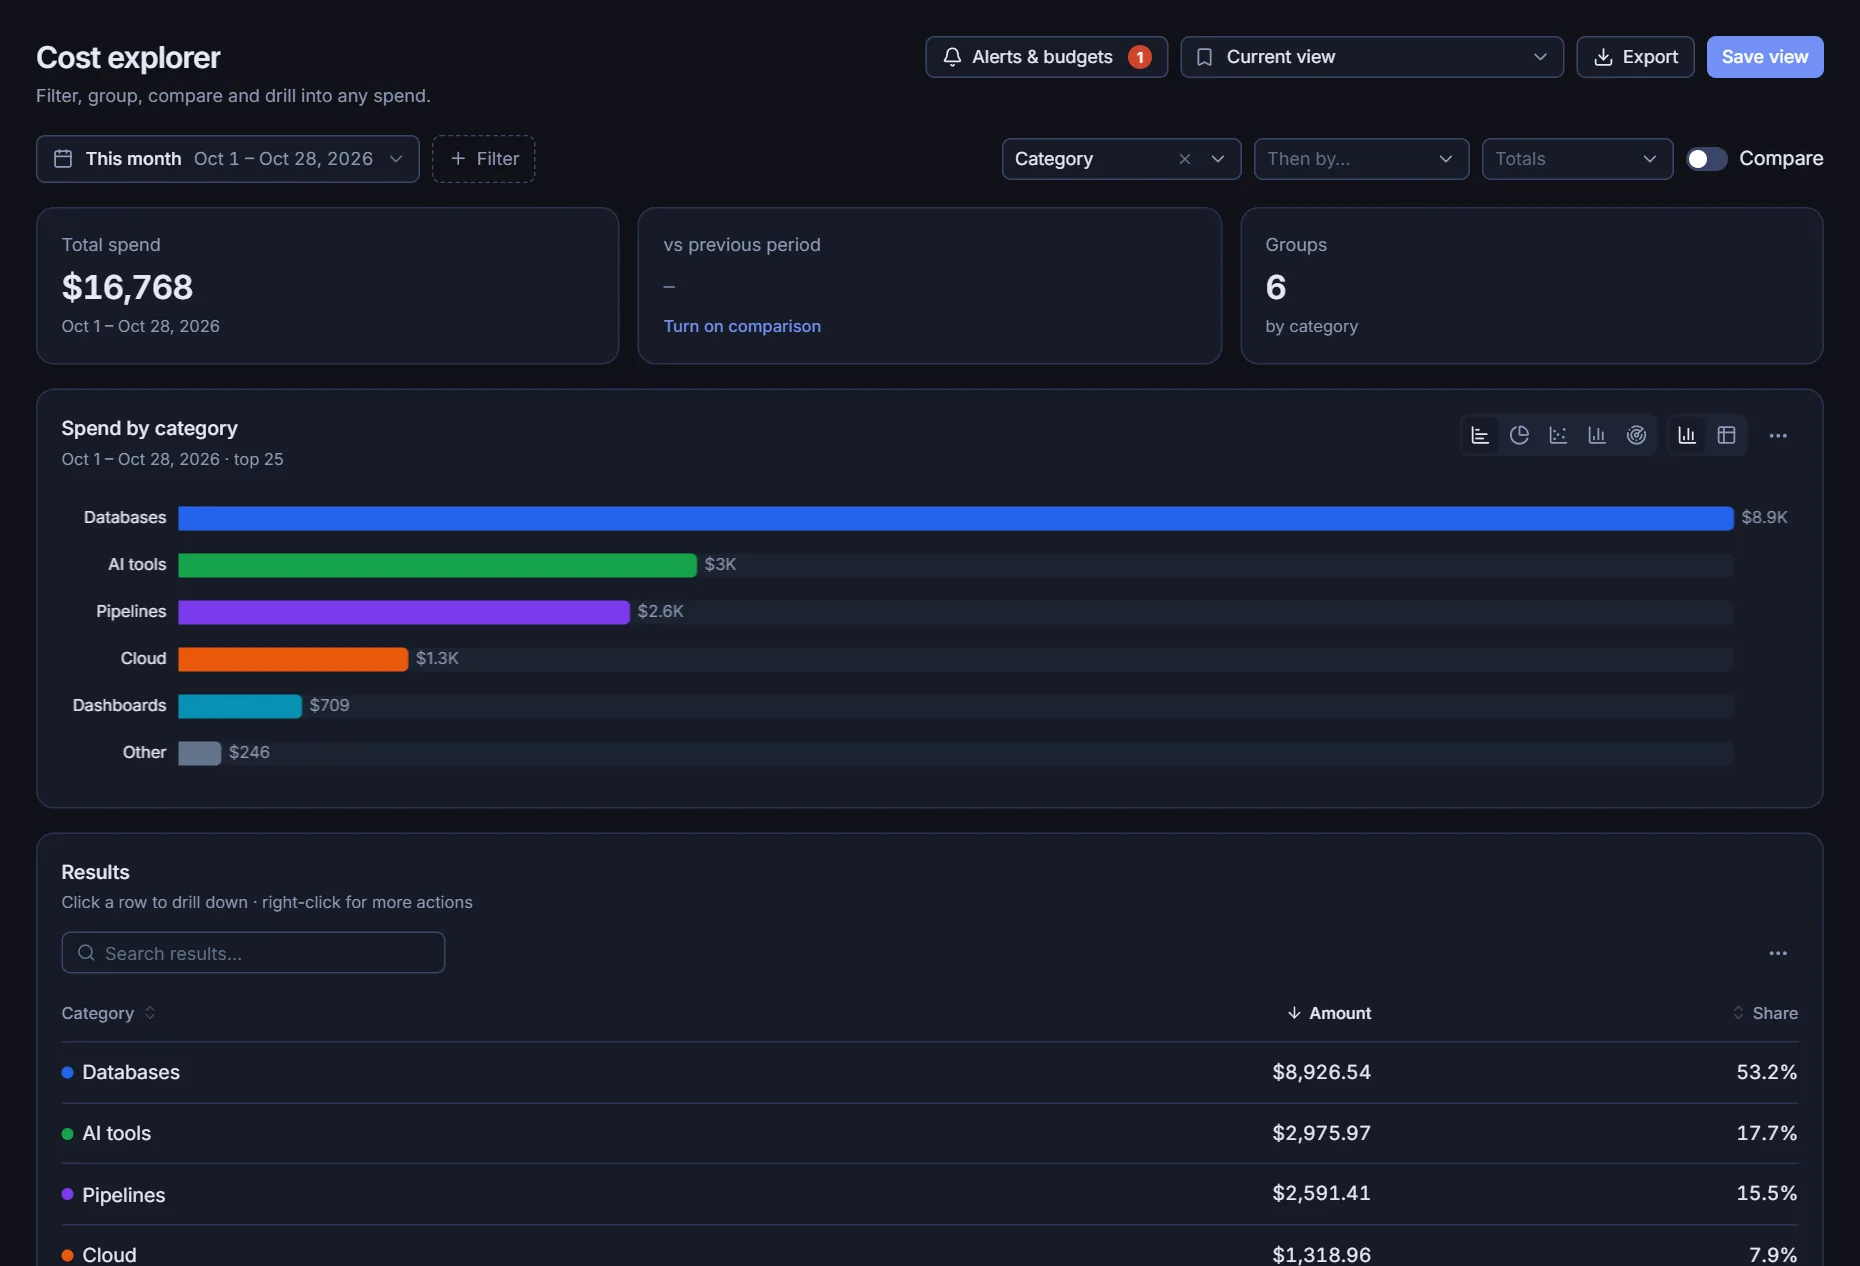Click the $16,768 total spend figure
The height and width of the screenshot is (1266, 1860).
pyautogui.click(x=127, y=287)
